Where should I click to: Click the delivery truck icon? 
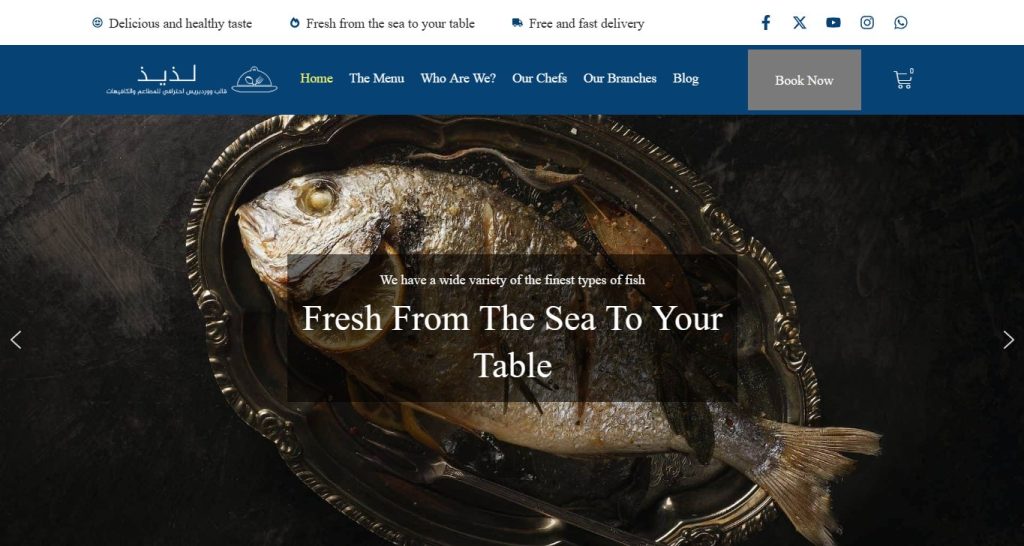tap(517, 23)
